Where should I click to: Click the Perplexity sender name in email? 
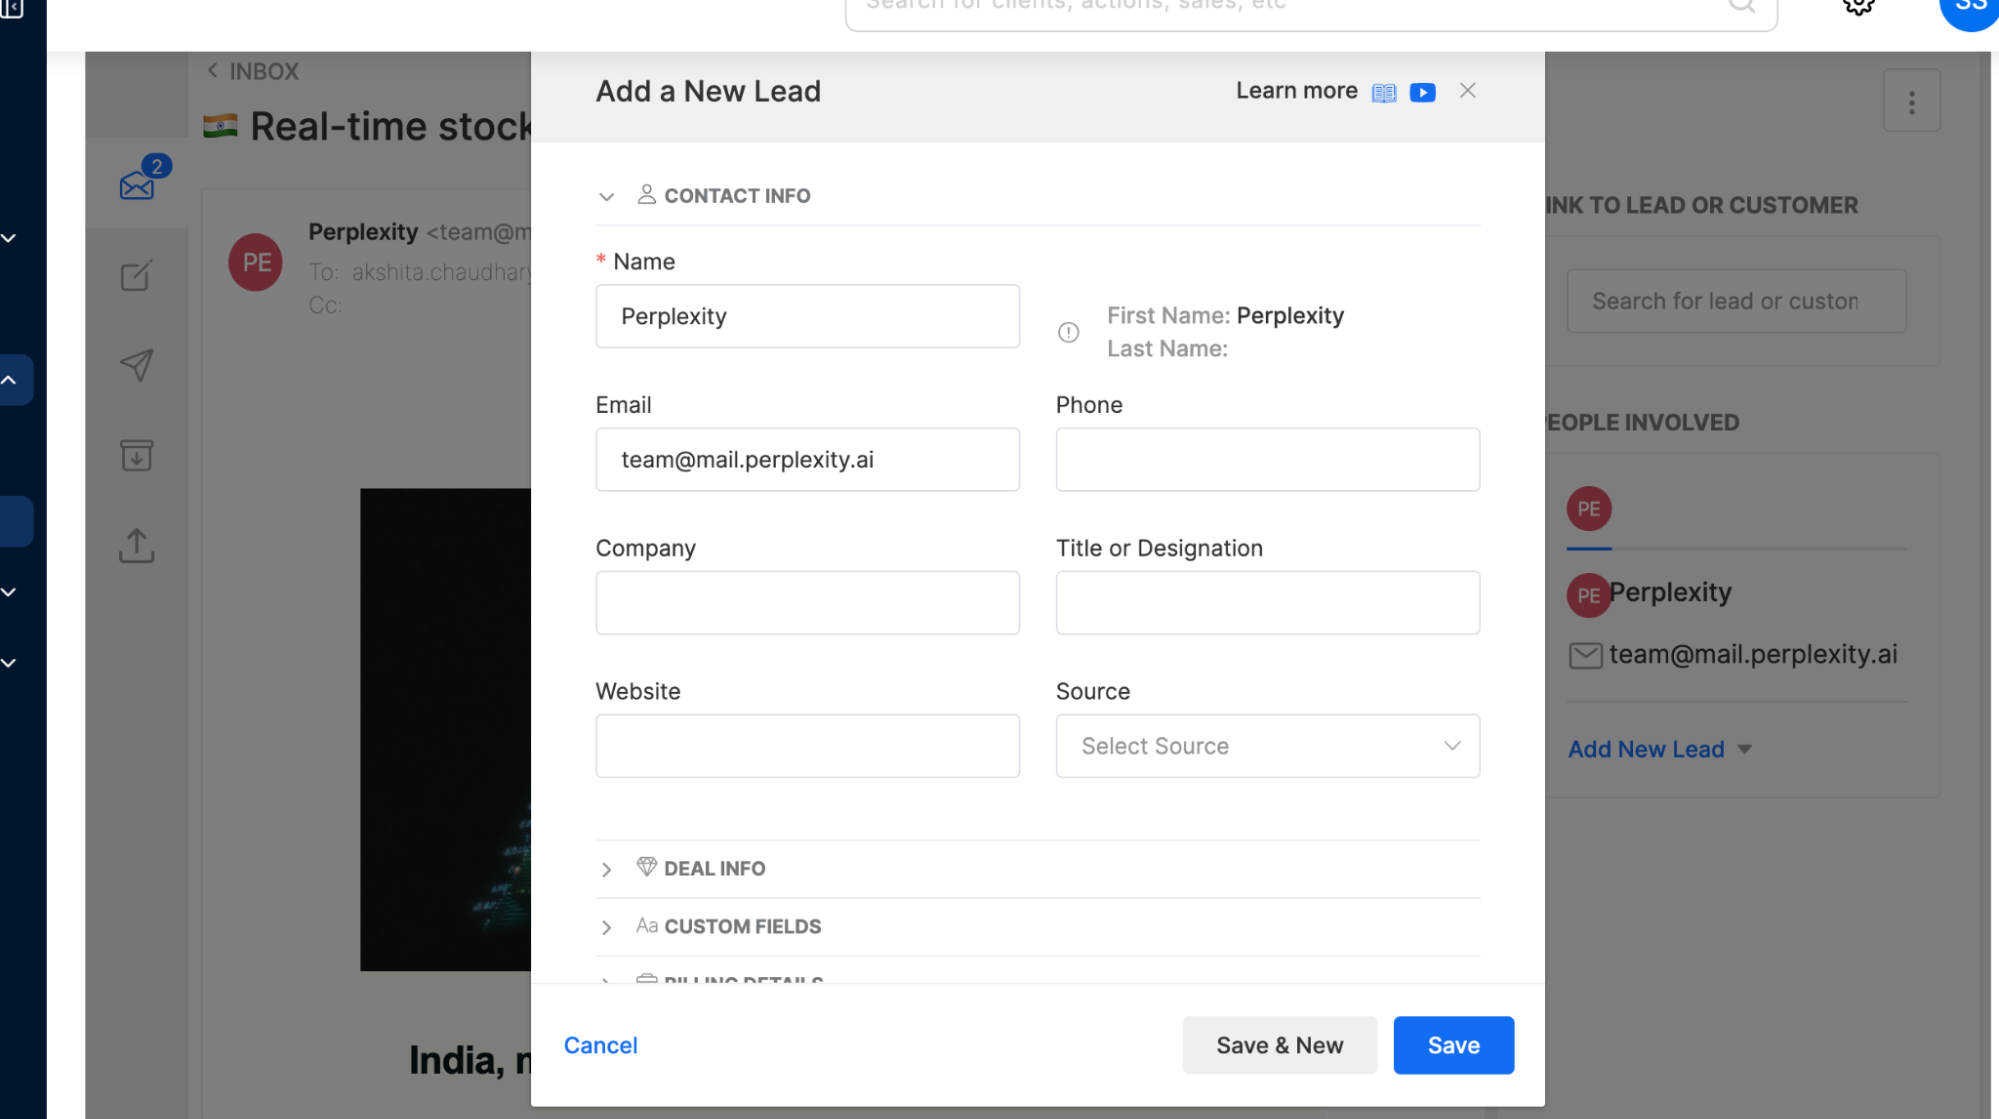363,232
